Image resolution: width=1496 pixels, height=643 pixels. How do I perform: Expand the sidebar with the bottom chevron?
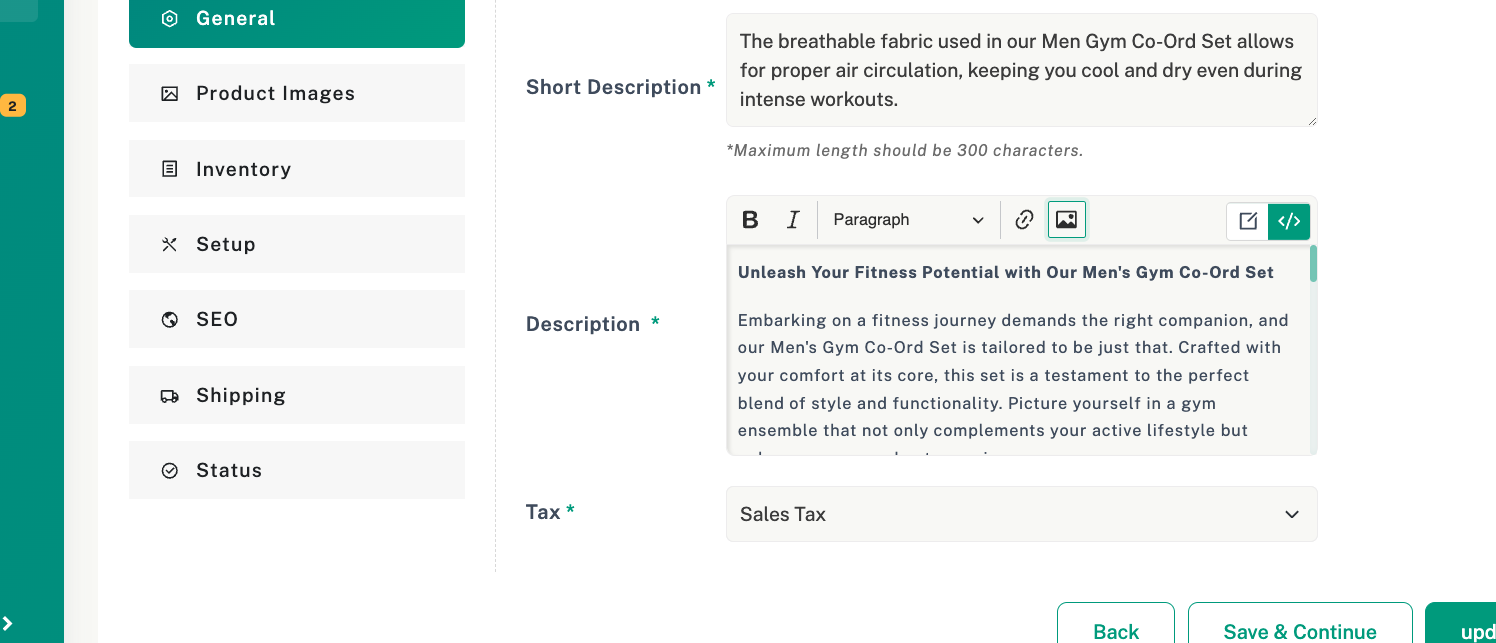click(8, 623)
